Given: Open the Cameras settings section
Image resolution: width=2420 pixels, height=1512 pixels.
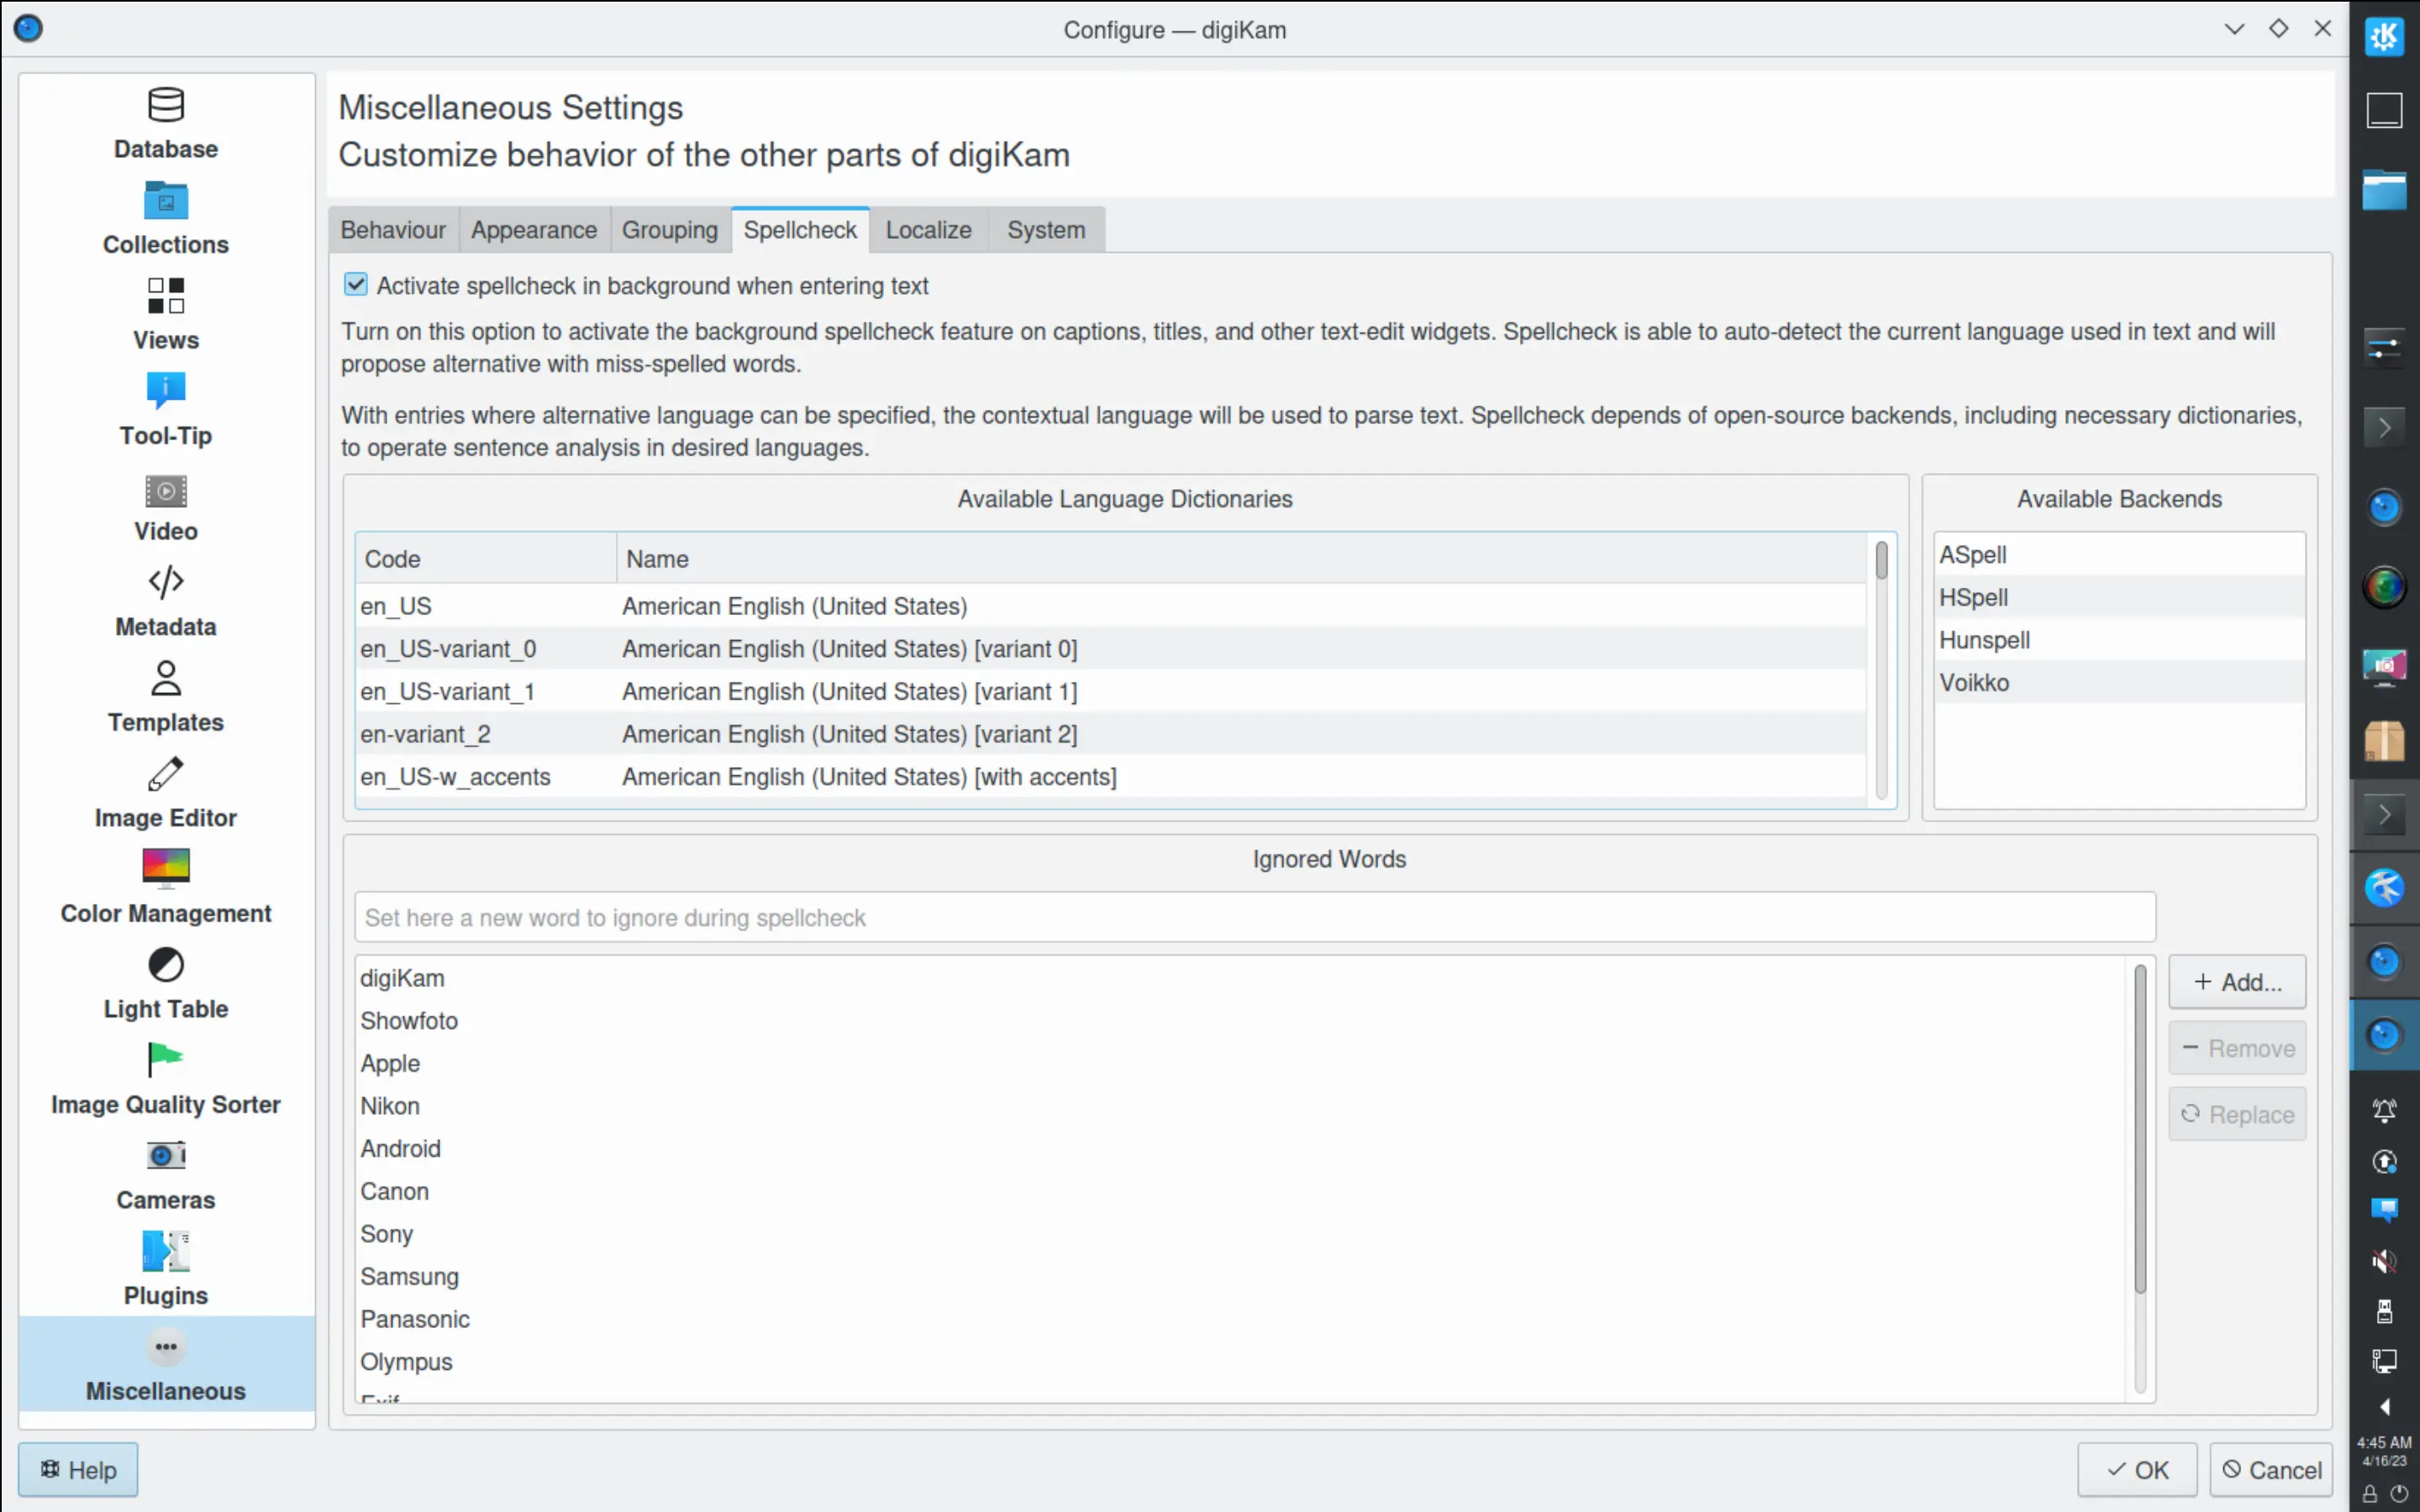Looking at the screenshot, I should pyautogui.click(x=165, y=1173).
